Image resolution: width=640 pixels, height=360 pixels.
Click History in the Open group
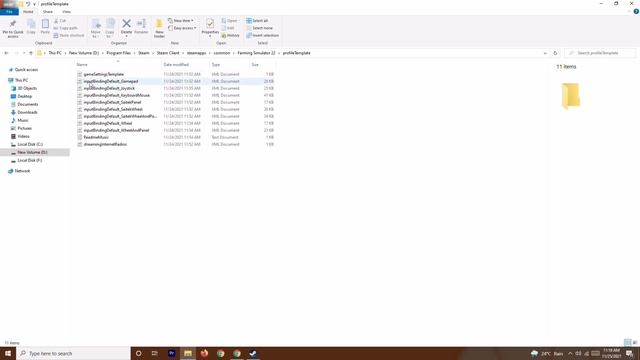pos(231,36)
